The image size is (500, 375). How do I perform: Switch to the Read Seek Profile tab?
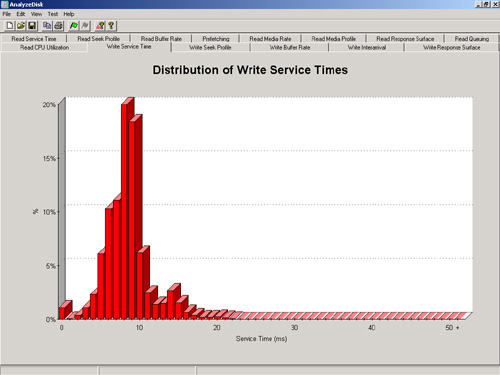pos(98,39)
